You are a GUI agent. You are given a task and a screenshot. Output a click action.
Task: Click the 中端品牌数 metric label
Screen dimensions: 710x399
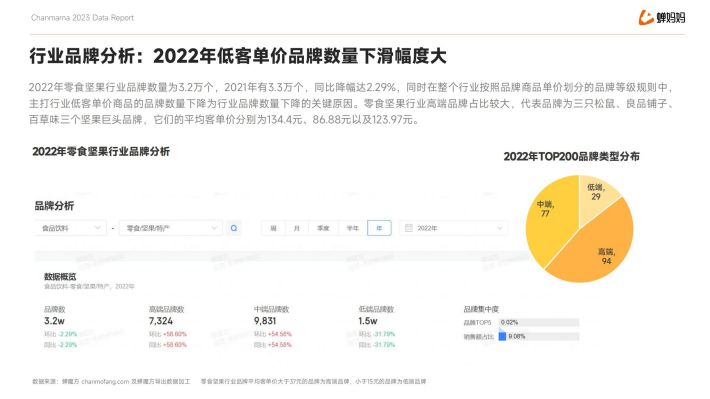(x=271, y=309)
